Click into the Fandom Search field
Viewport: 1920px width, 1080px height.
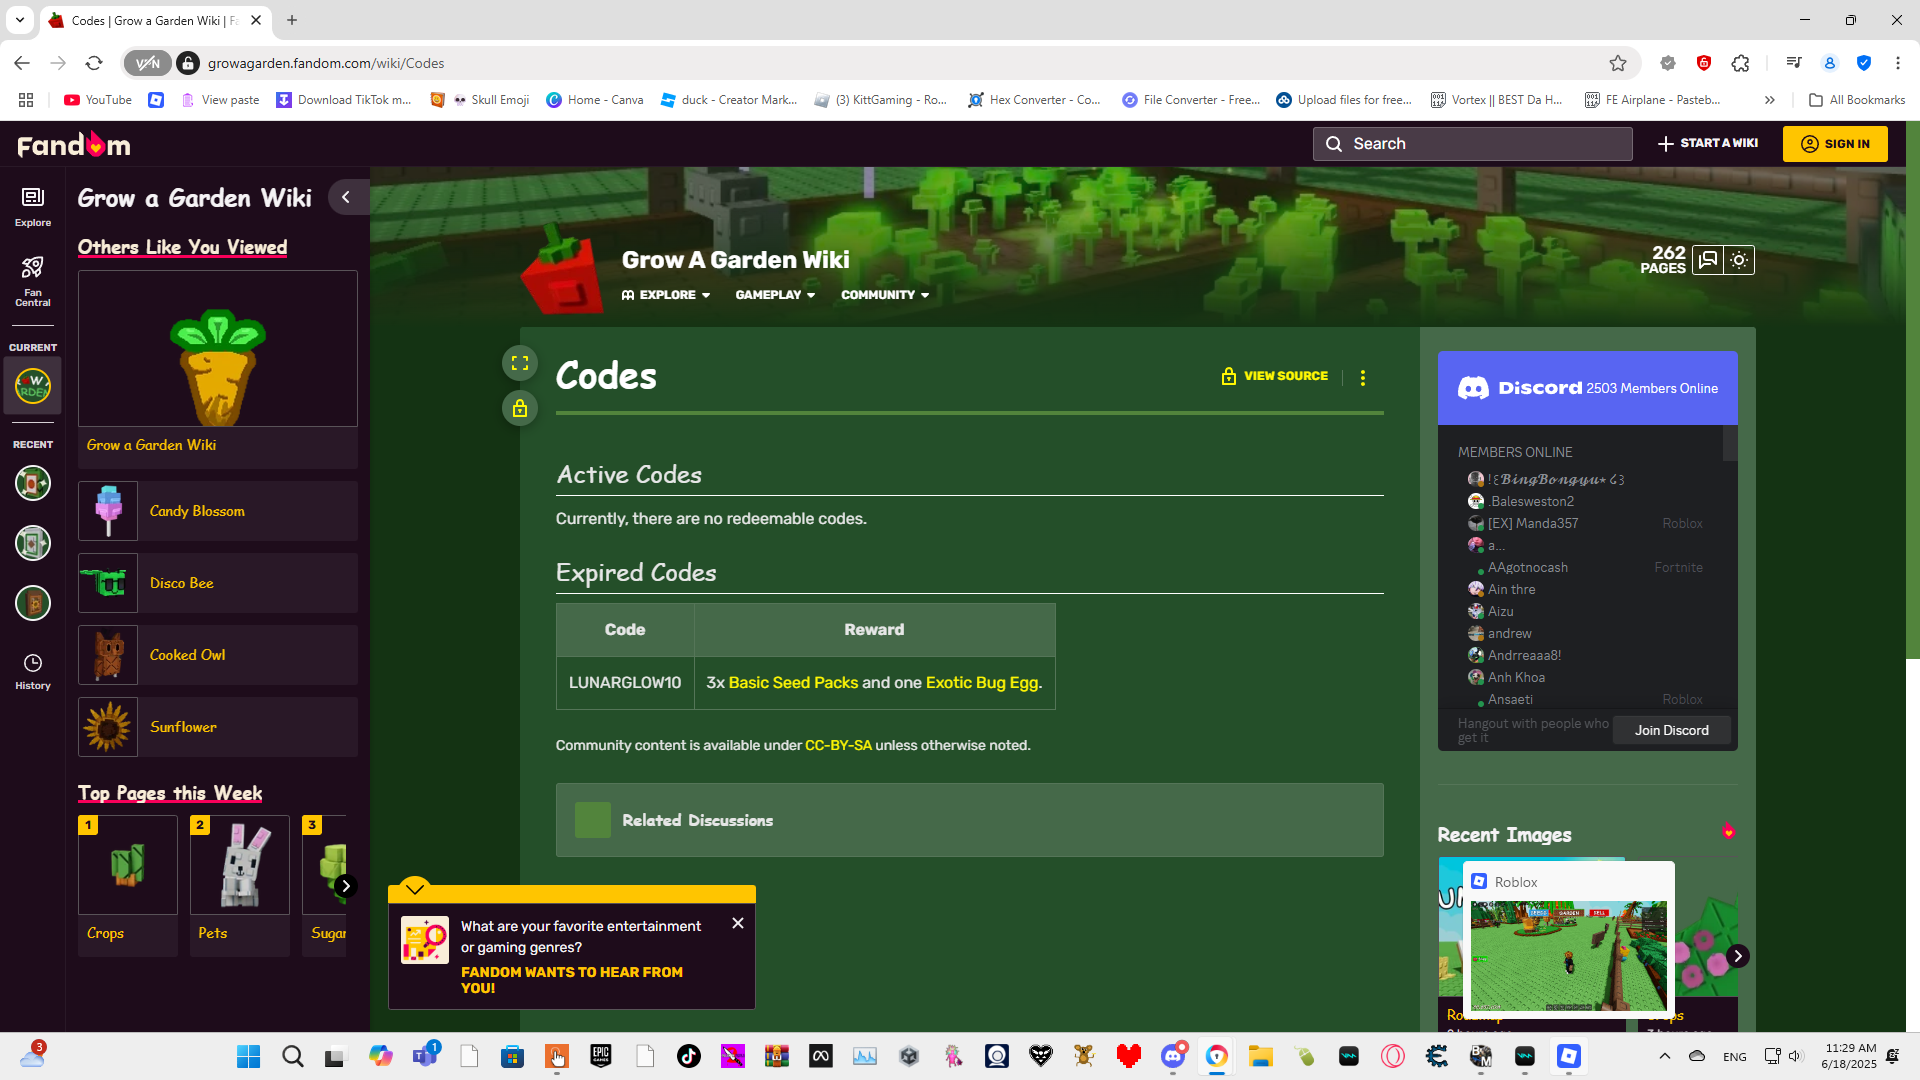click(1472, 144)
